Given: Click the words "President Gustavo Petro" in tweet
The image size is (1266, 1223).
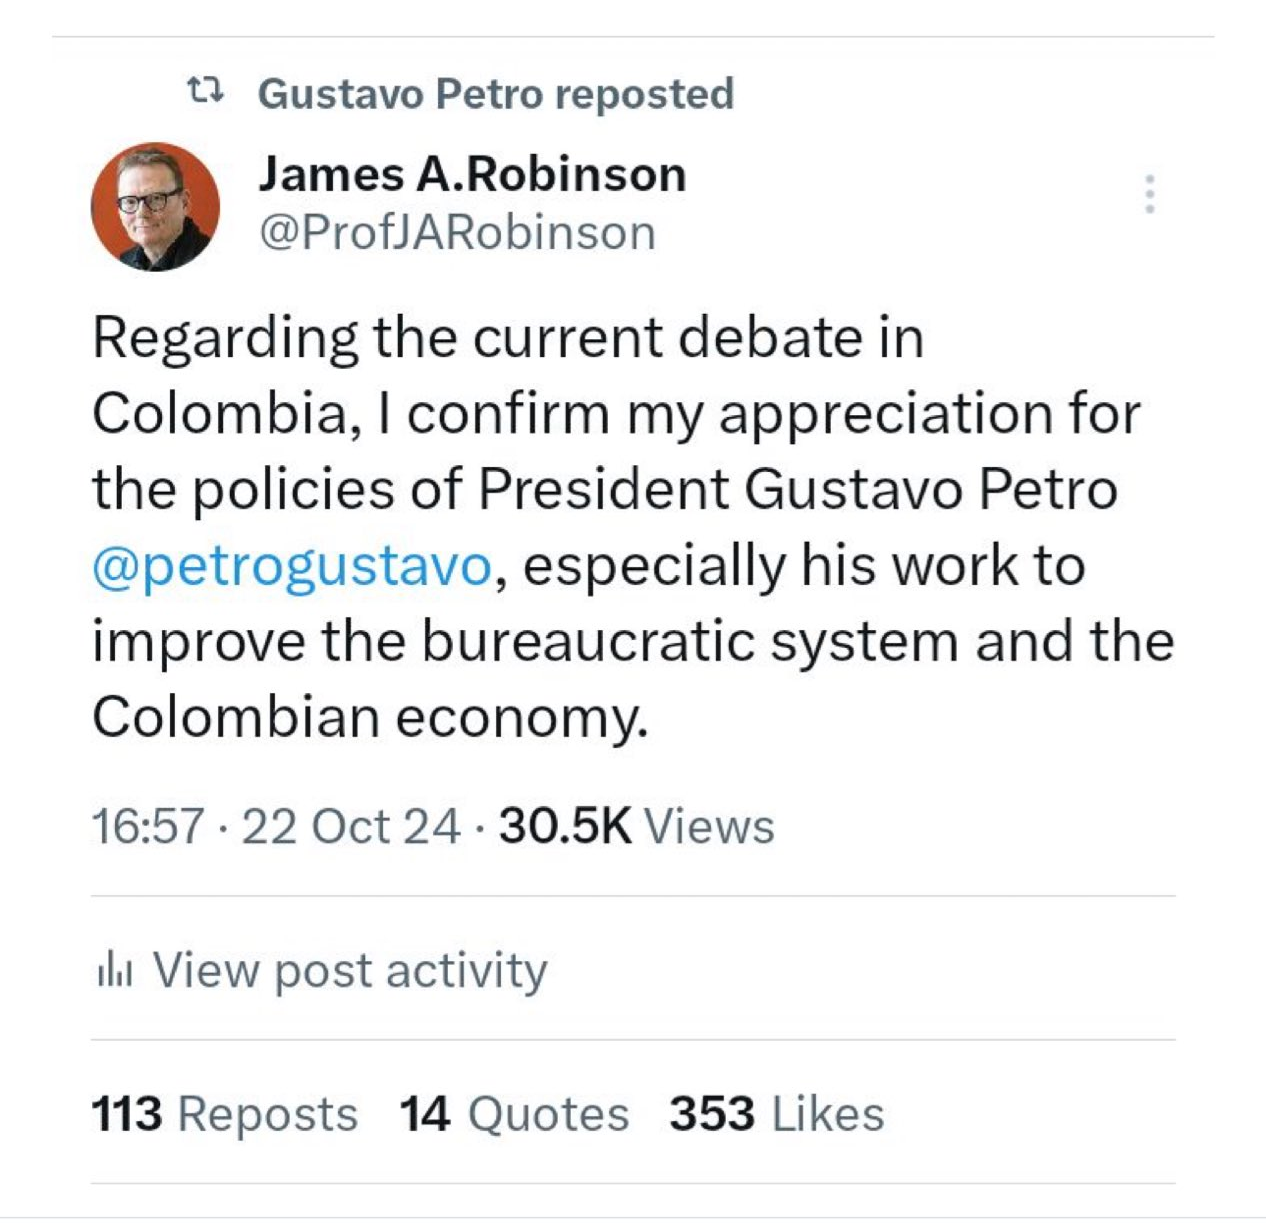Looking at the screenshot, I should tap(797, 490).
